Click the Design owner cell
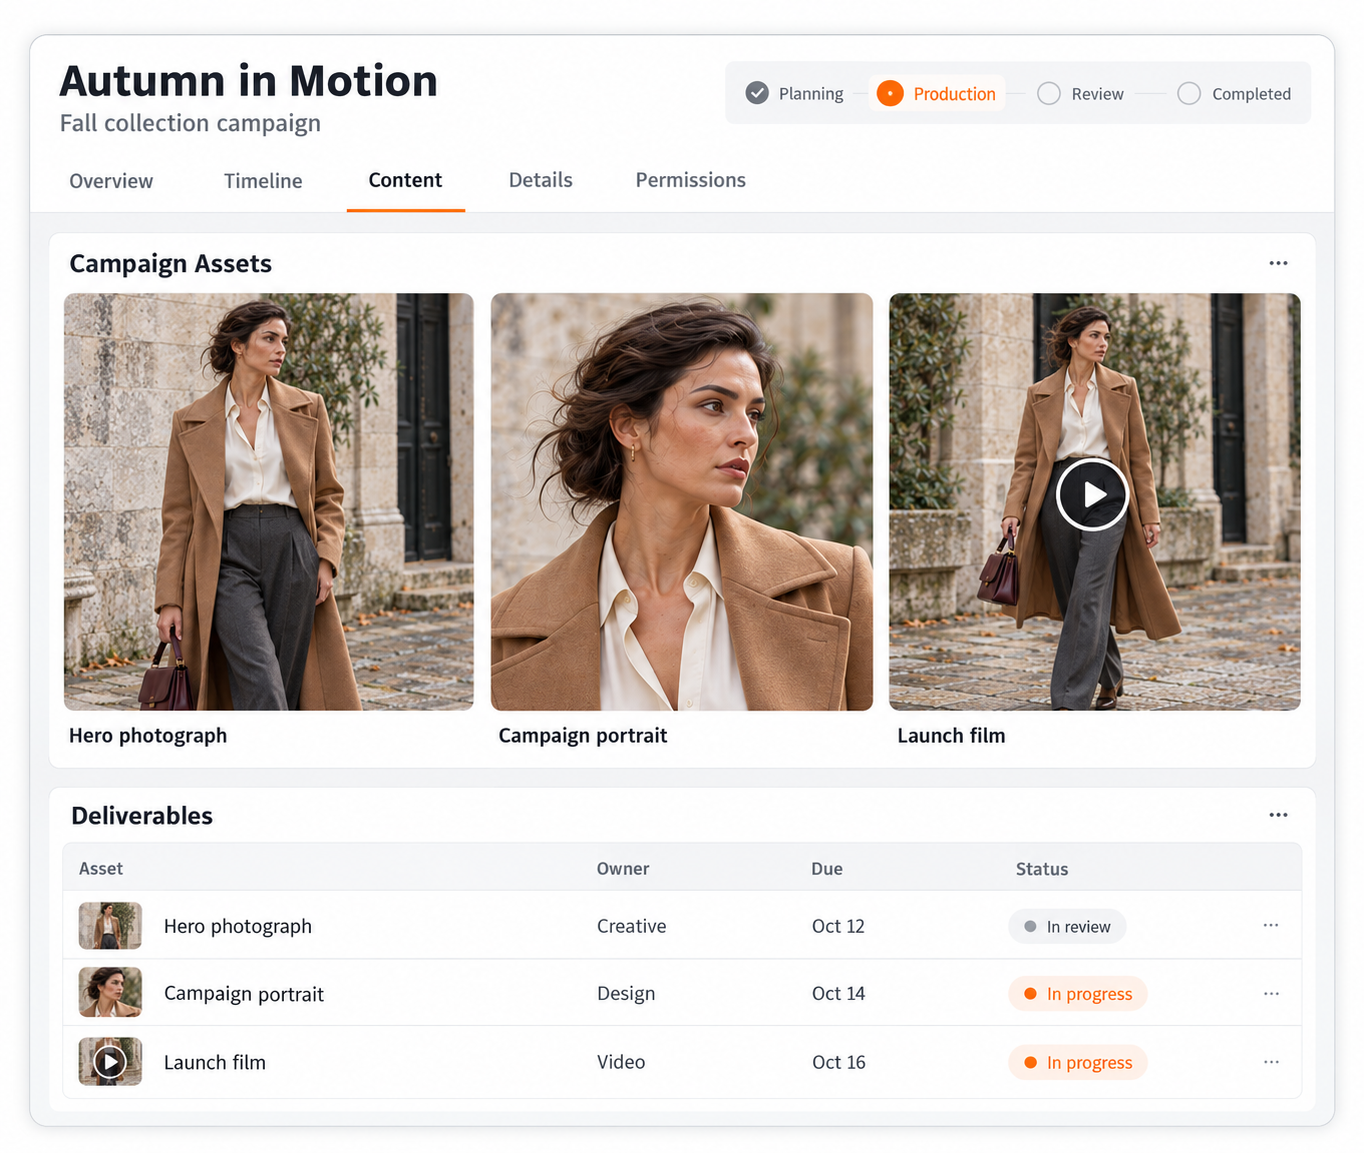This screenshot has width=1364, height=1153. click(626, 994)
